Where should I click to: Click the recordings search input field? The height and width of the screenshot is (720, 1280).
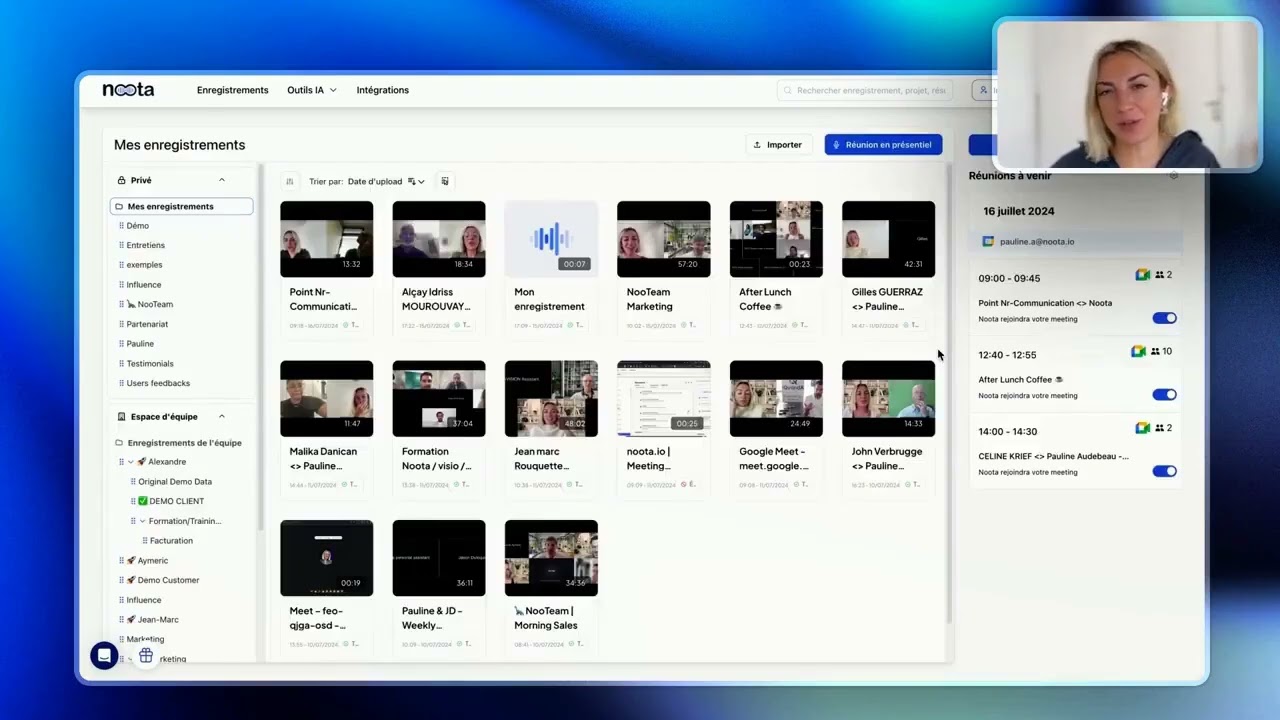click(x=864, y=90)
